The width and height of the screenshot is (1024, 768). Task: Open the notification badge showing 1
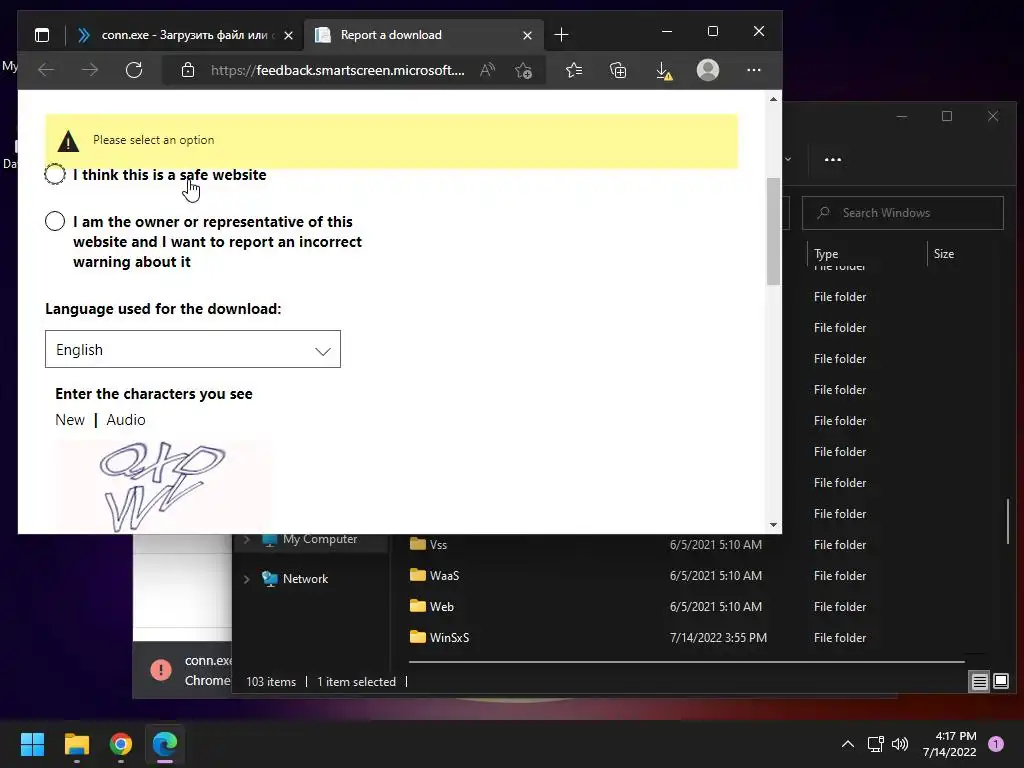pos(996,744)
